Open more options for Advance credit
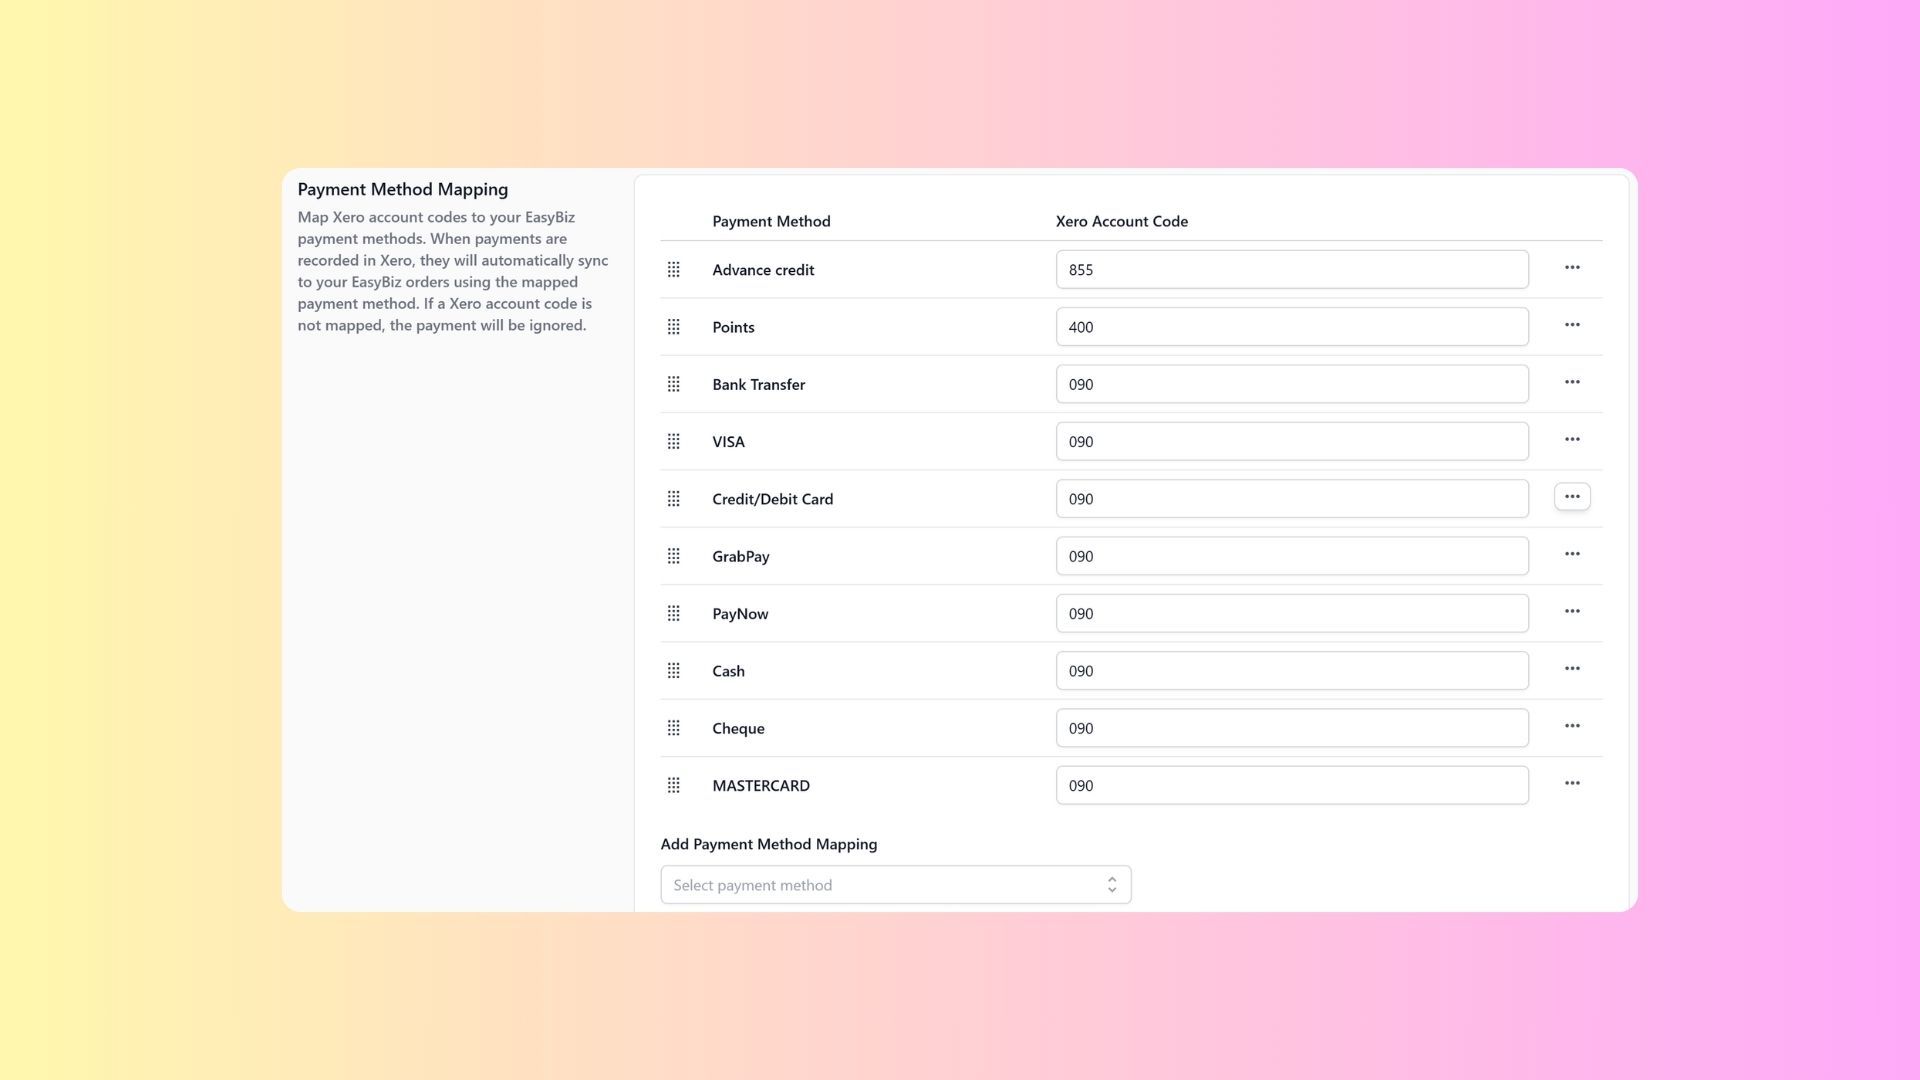Screen dimensions: 1920x1080 pyautogui.click(x=1572, y=268)
